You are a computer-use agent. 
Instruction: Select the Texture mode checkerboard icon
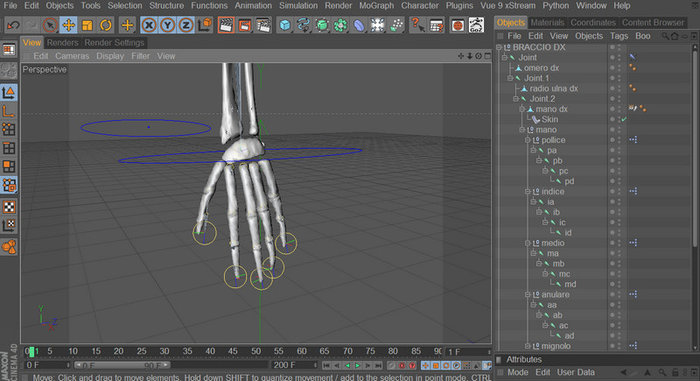click(9, 207)
